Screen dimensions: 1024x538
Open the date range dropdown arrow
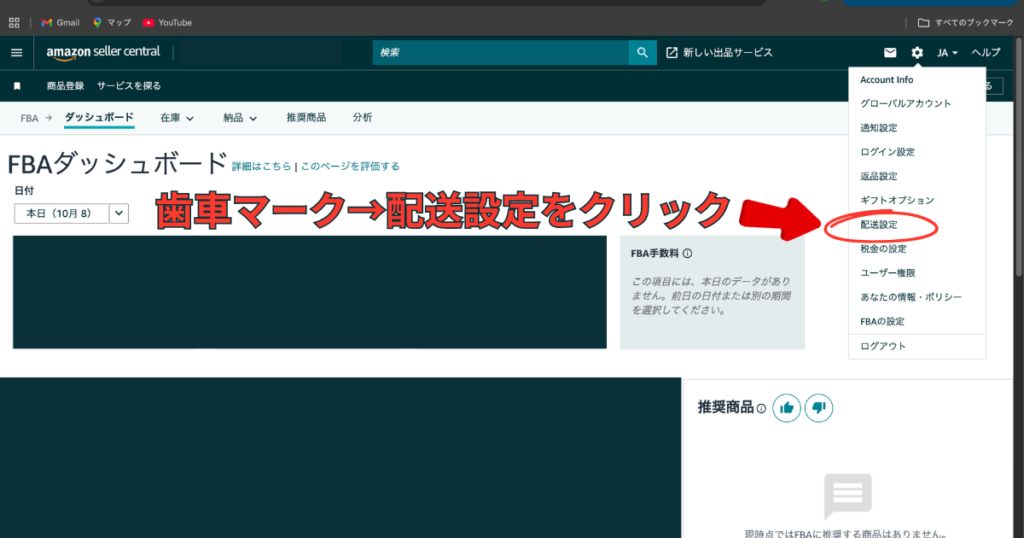[x=119, y=213]
